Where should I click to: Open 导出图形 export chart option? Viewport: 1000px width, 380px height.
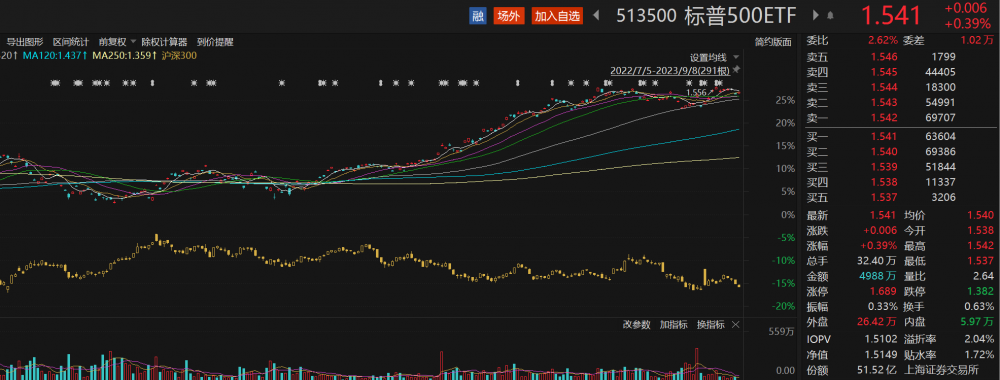tap(25, 42)
